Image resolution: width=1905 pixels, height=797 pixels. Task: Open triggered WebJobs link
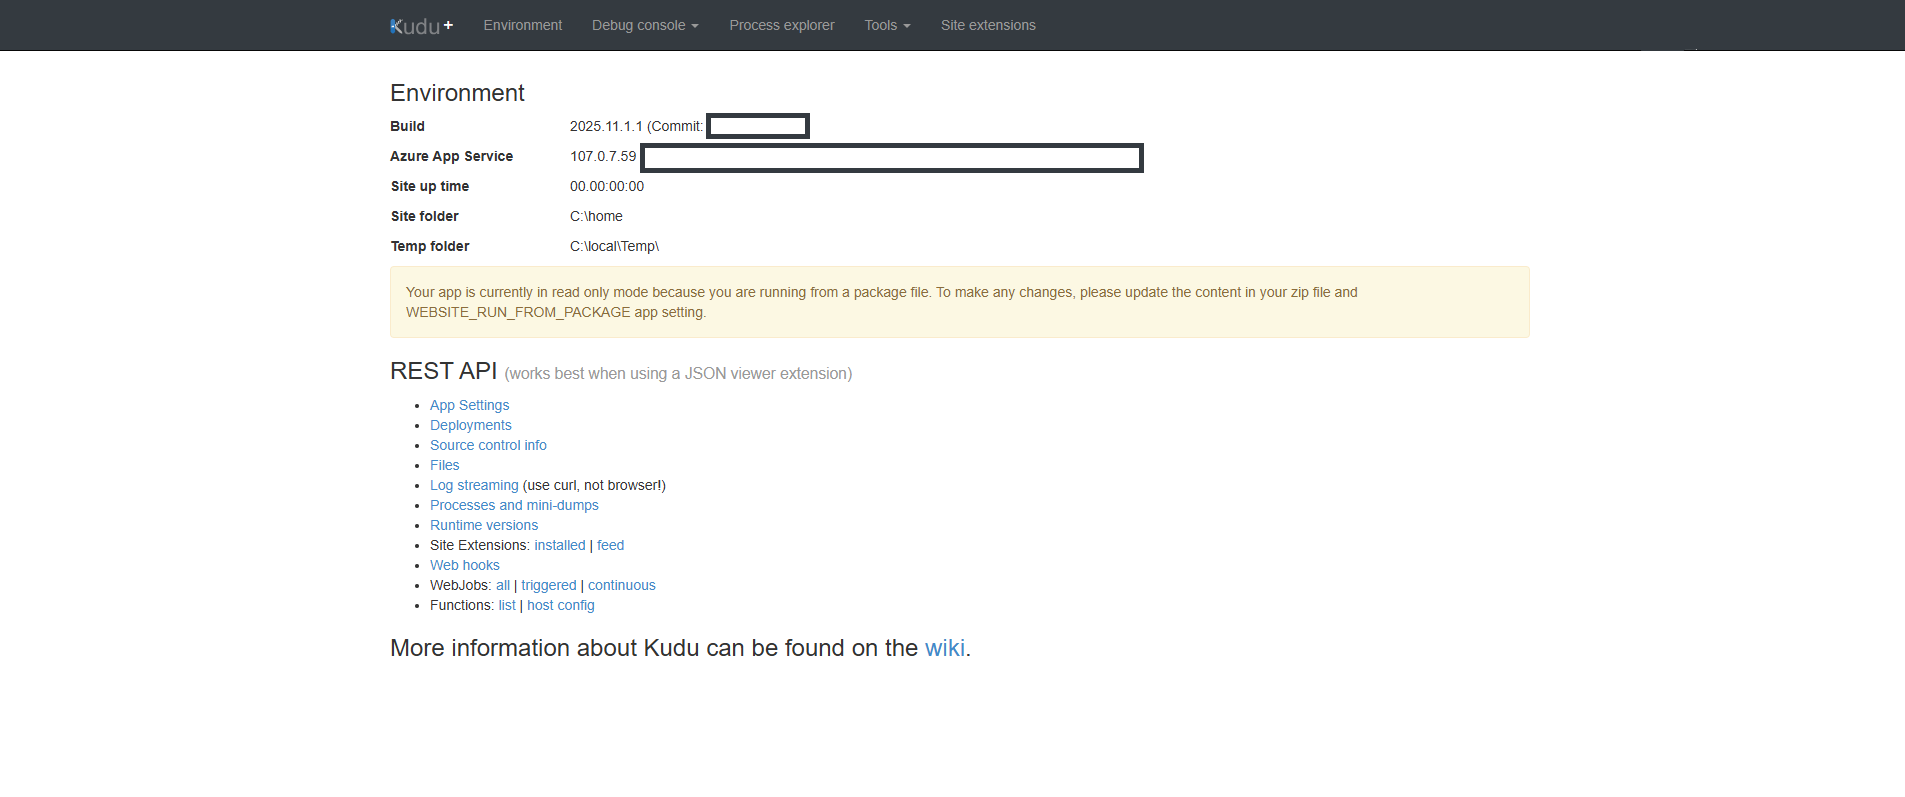tap(548, 585)
